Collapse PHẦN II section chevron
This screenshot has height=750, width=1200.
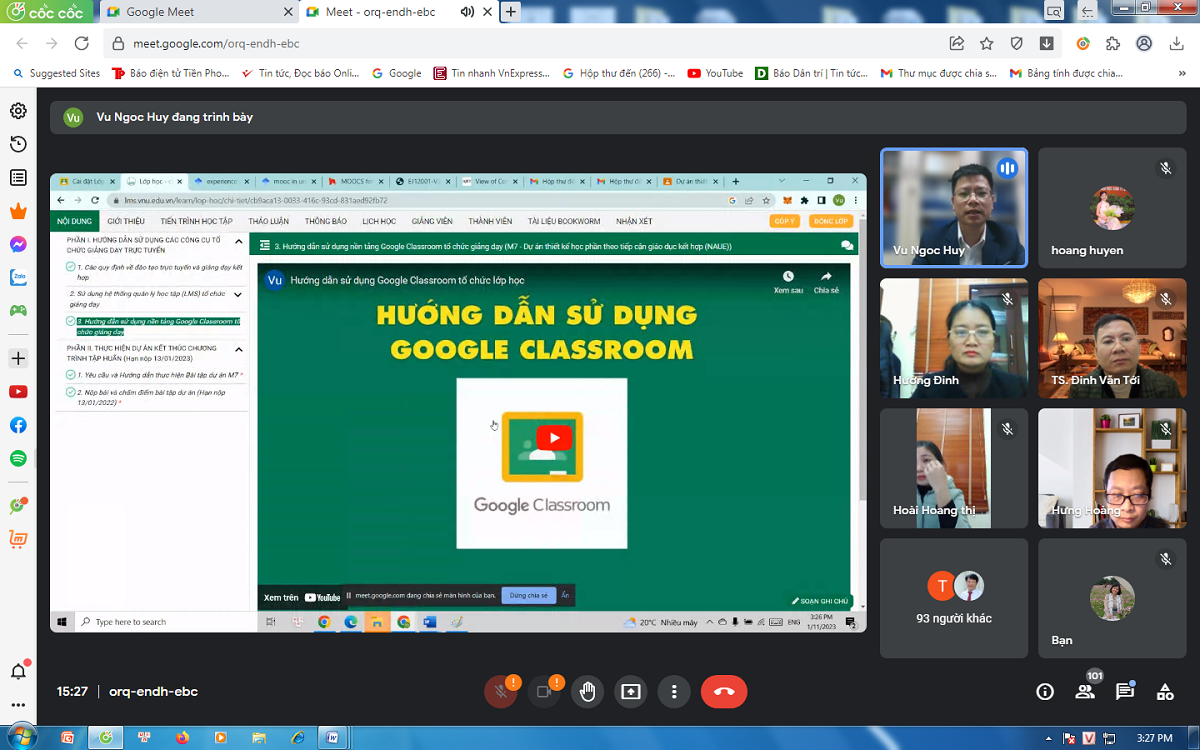[238, 349]
